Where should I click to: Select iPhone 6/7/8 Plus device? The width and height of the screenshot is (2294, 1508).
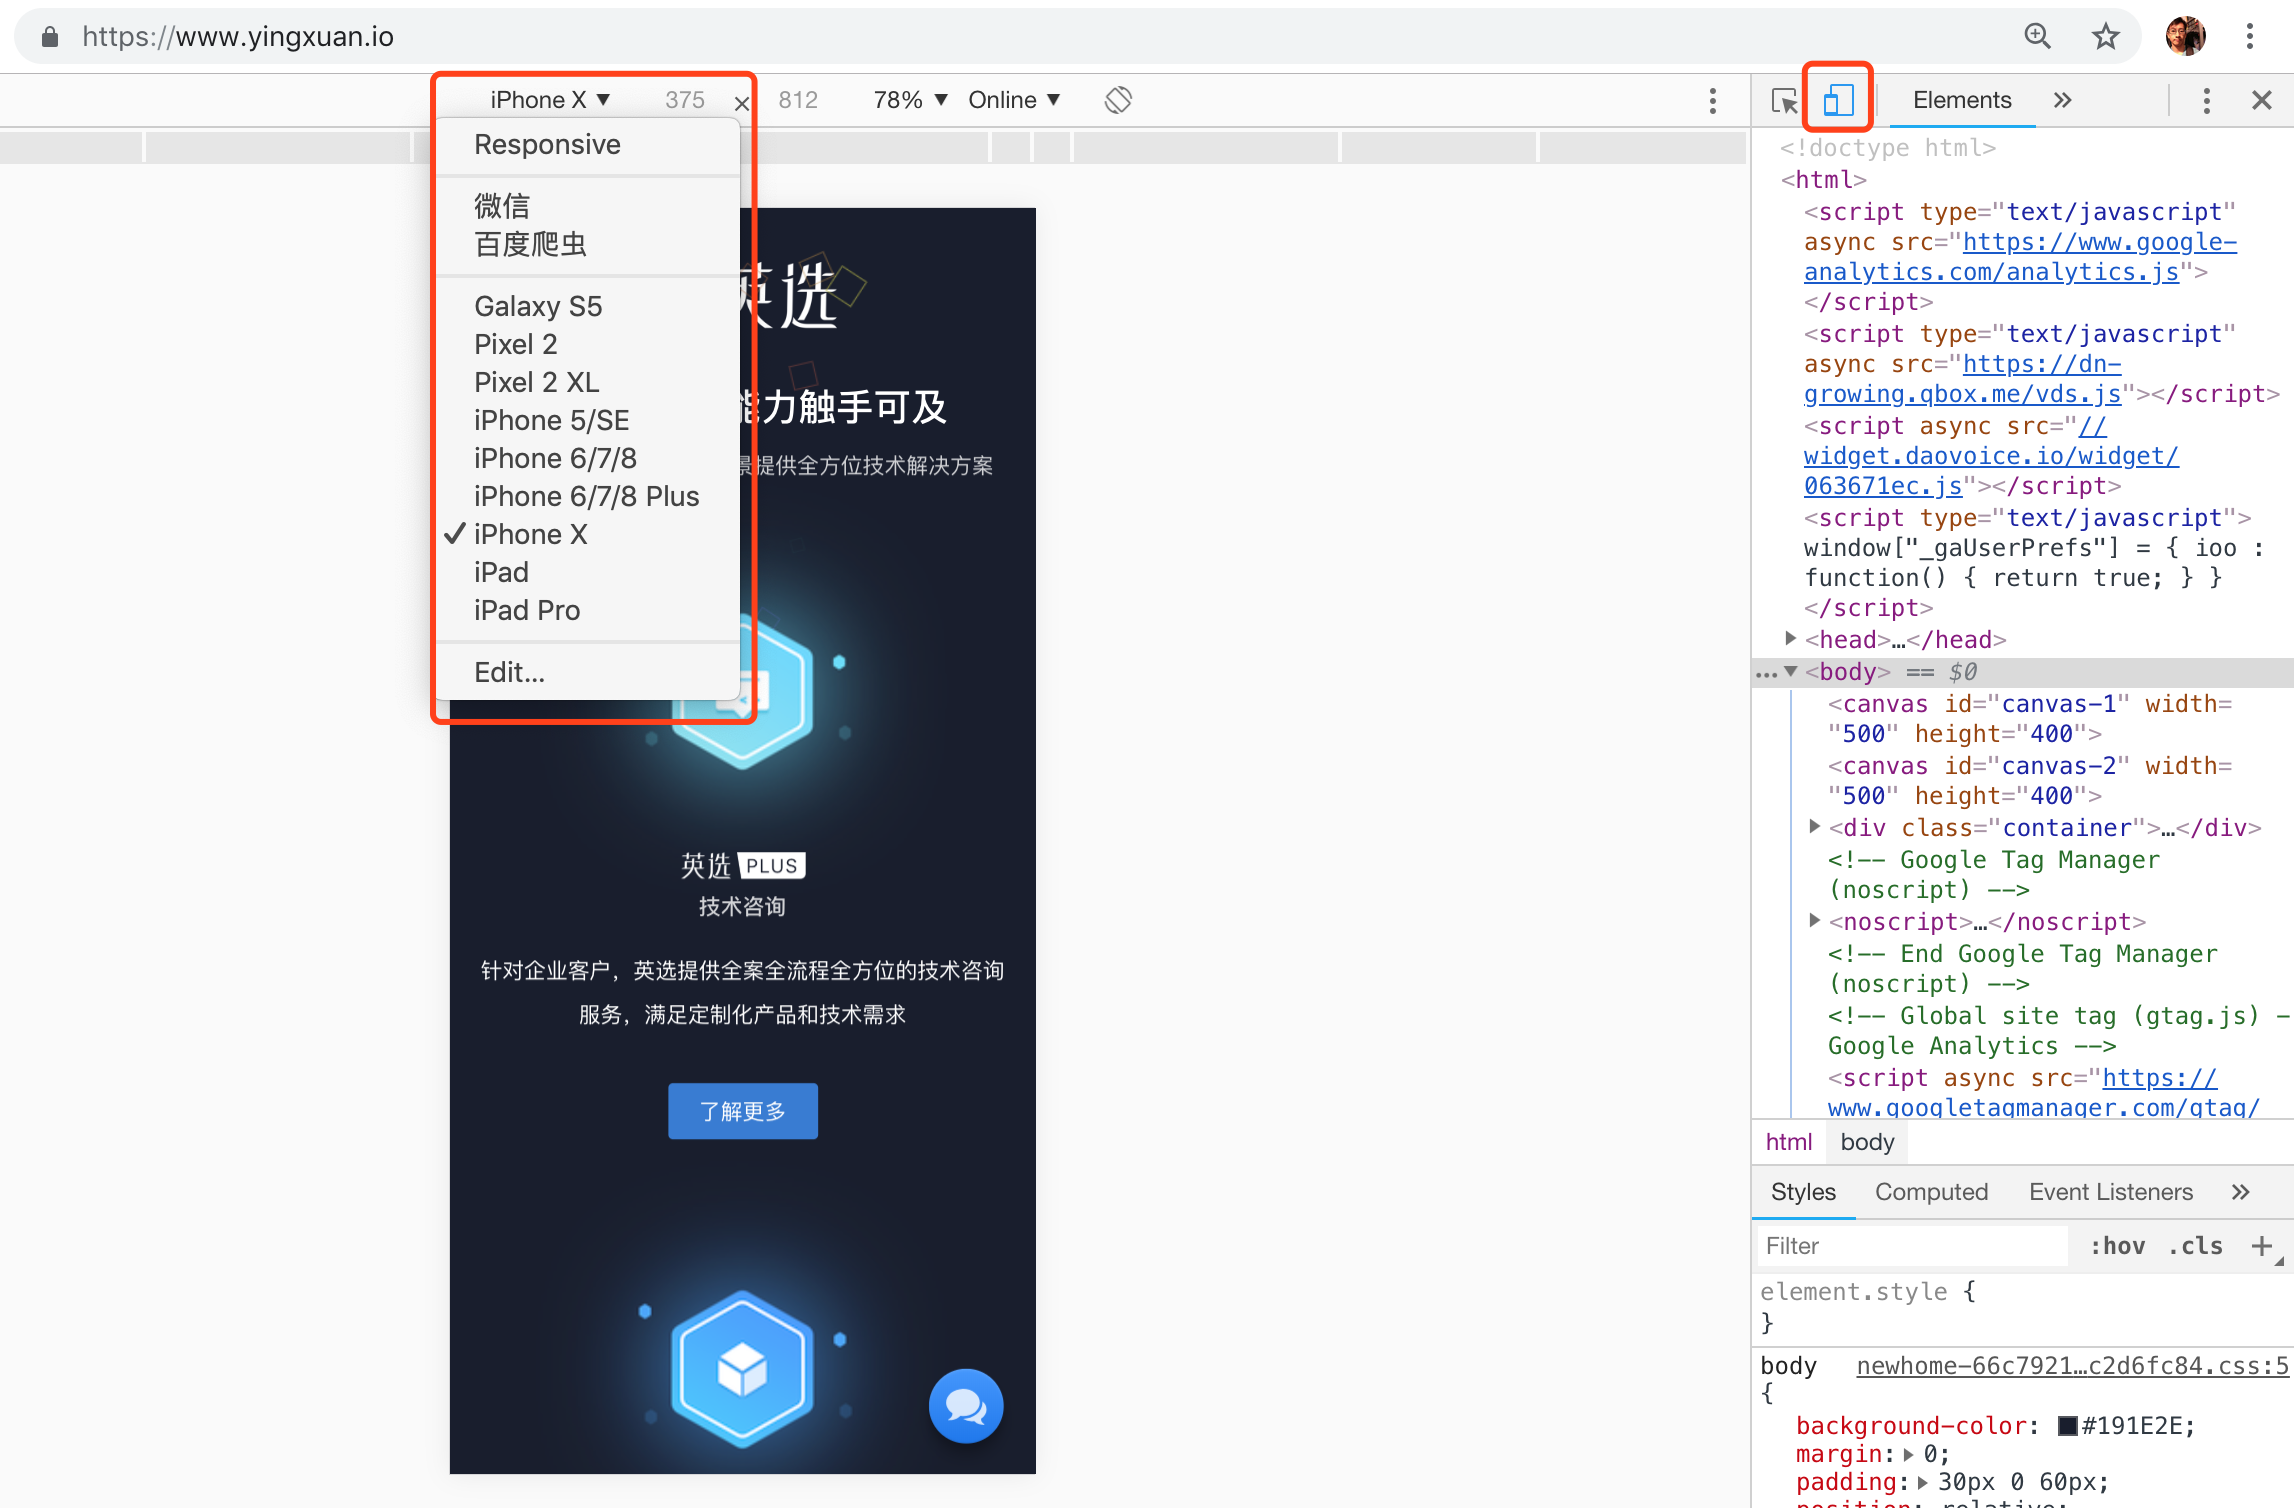588,496
